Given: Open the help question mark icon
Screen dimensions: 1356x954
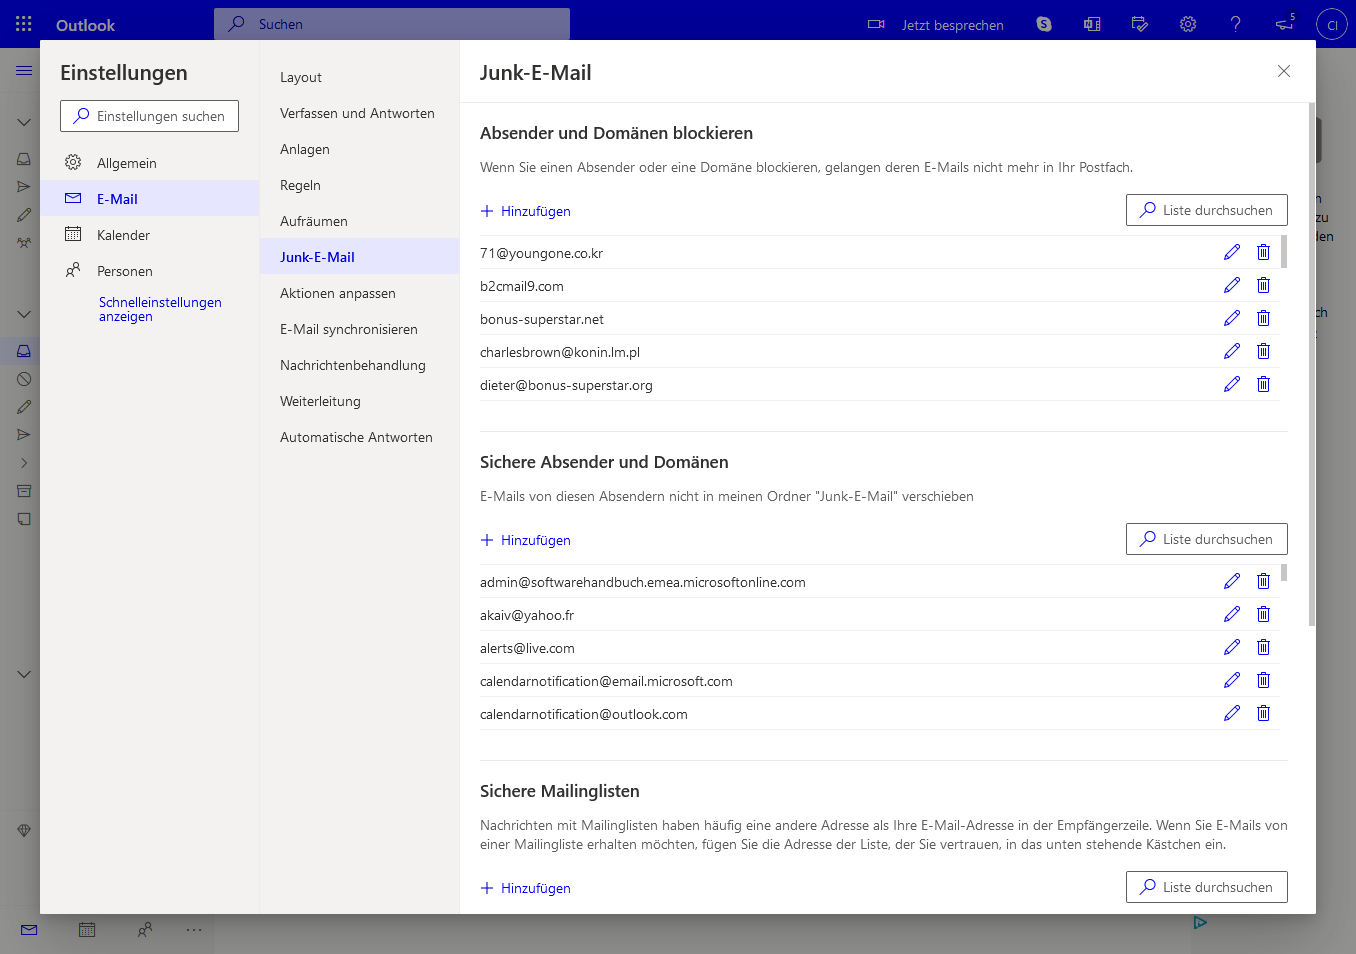Looking at the screenshot, I should [x=1236, y=24].
